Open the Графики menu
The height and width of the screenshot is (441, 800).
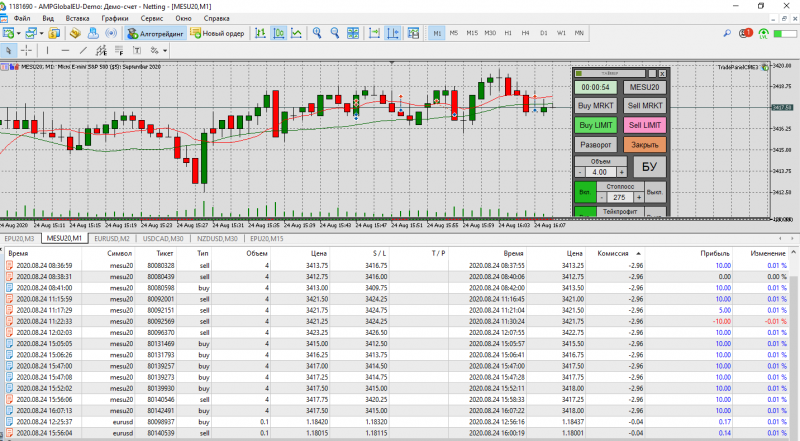point(115,18)
